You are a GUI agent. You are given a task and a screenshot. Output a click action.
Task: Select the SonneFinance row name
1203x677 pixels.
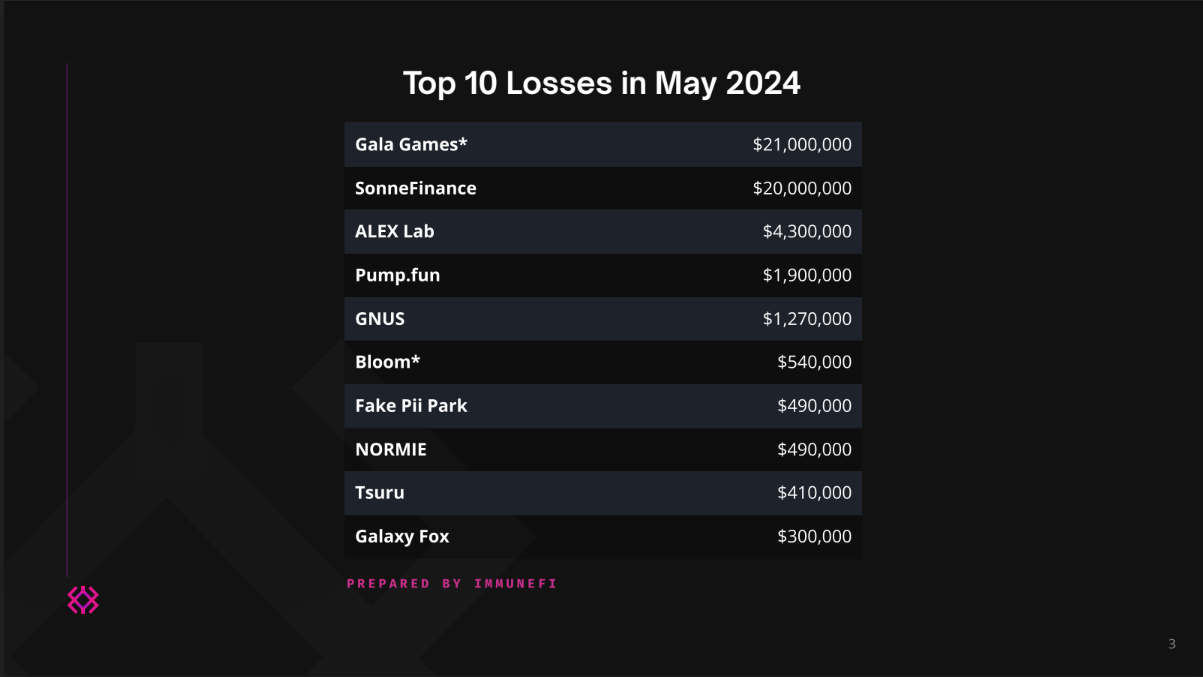415,188
